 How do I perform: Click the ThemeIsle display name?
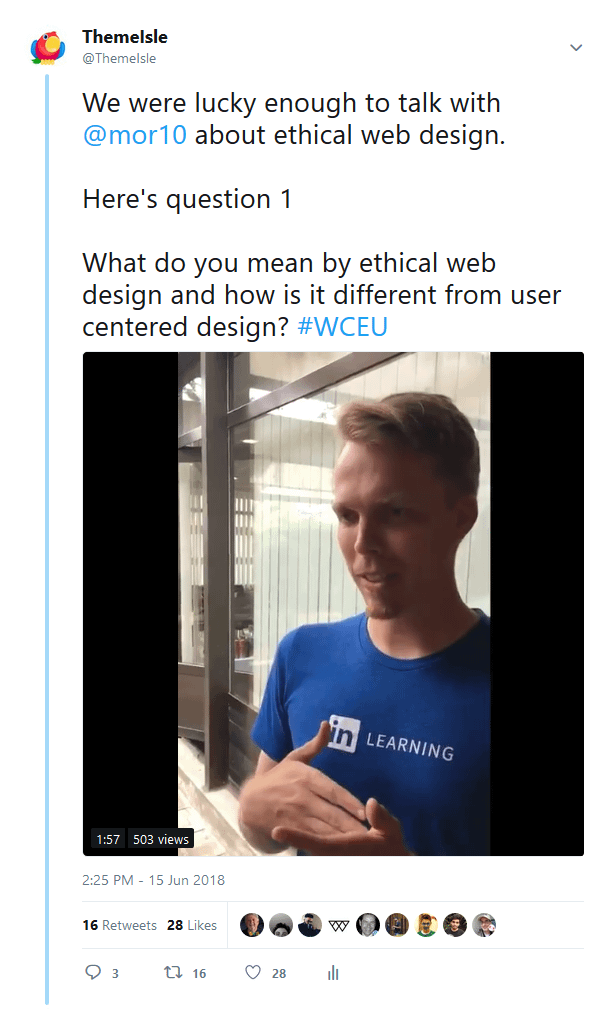click(125, 37)
